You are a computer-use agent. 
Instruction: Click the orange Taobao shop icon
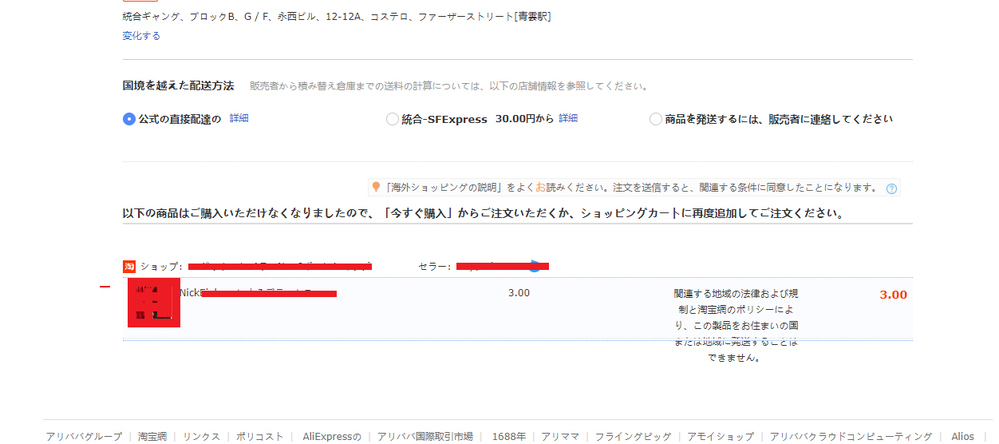pos(129,266)
